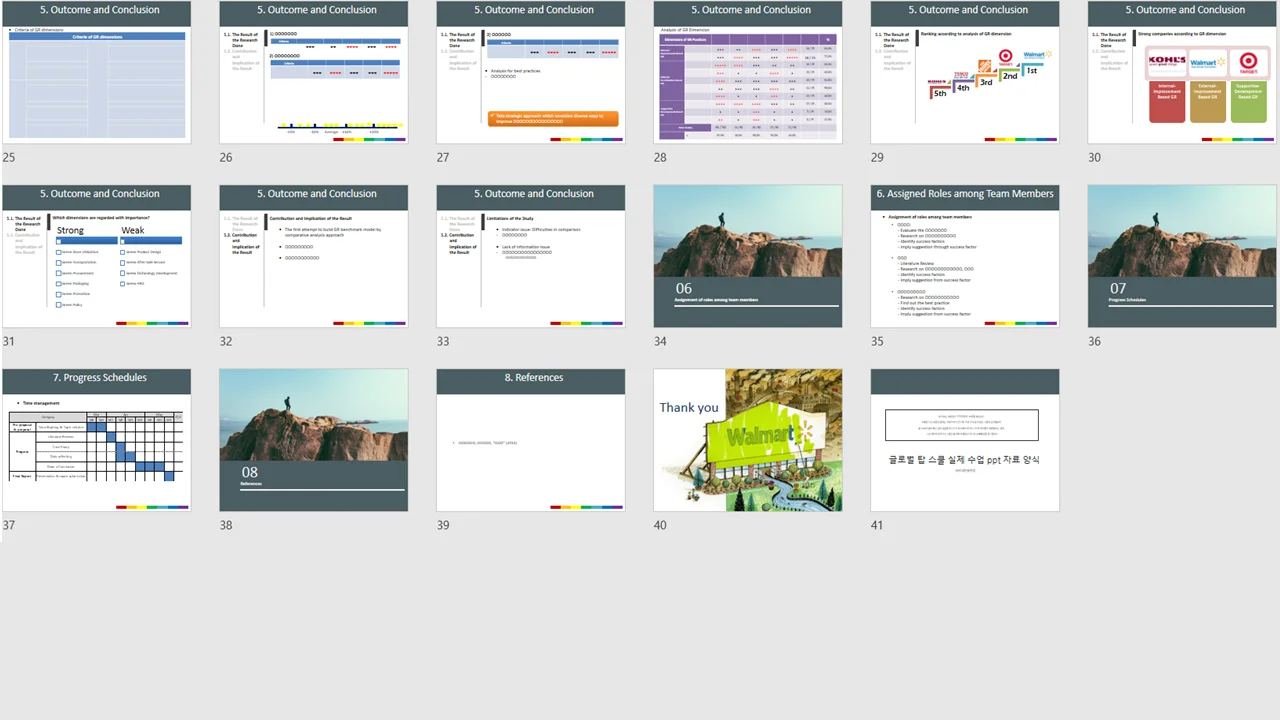Click slide number label 40

(x=660, y=525)
